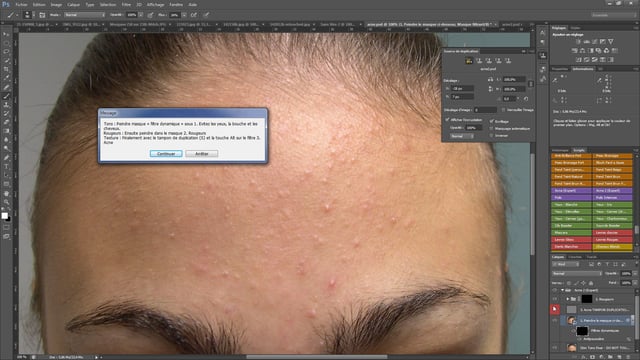
Task: Open layer Fond slider arrow
Action: 635,283
